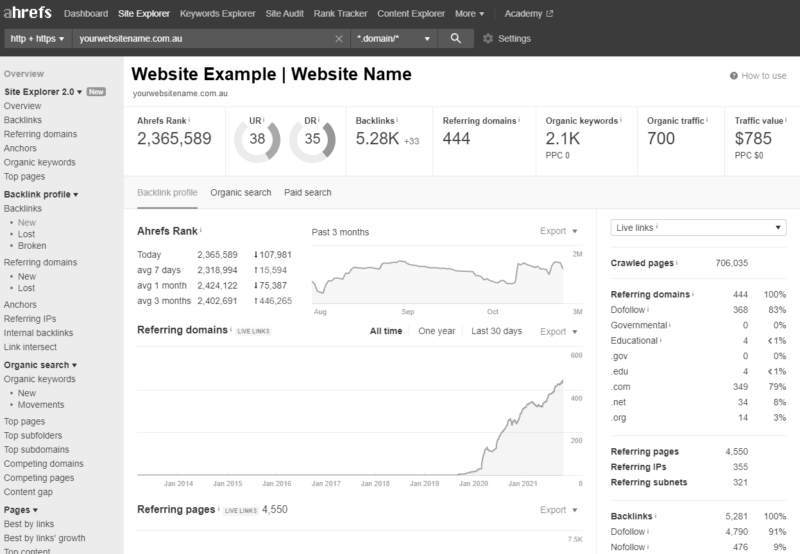Image resolution: width=800 pixels, height=554 pixels.
Task: Click the Dofollow 368 referring domains count
Action: point(740,310)
